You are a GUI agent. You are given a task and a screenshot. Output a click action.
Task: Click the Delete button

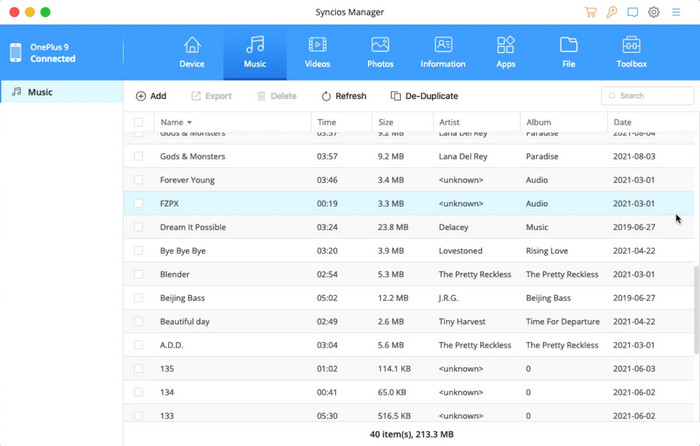tap(277, 96)
